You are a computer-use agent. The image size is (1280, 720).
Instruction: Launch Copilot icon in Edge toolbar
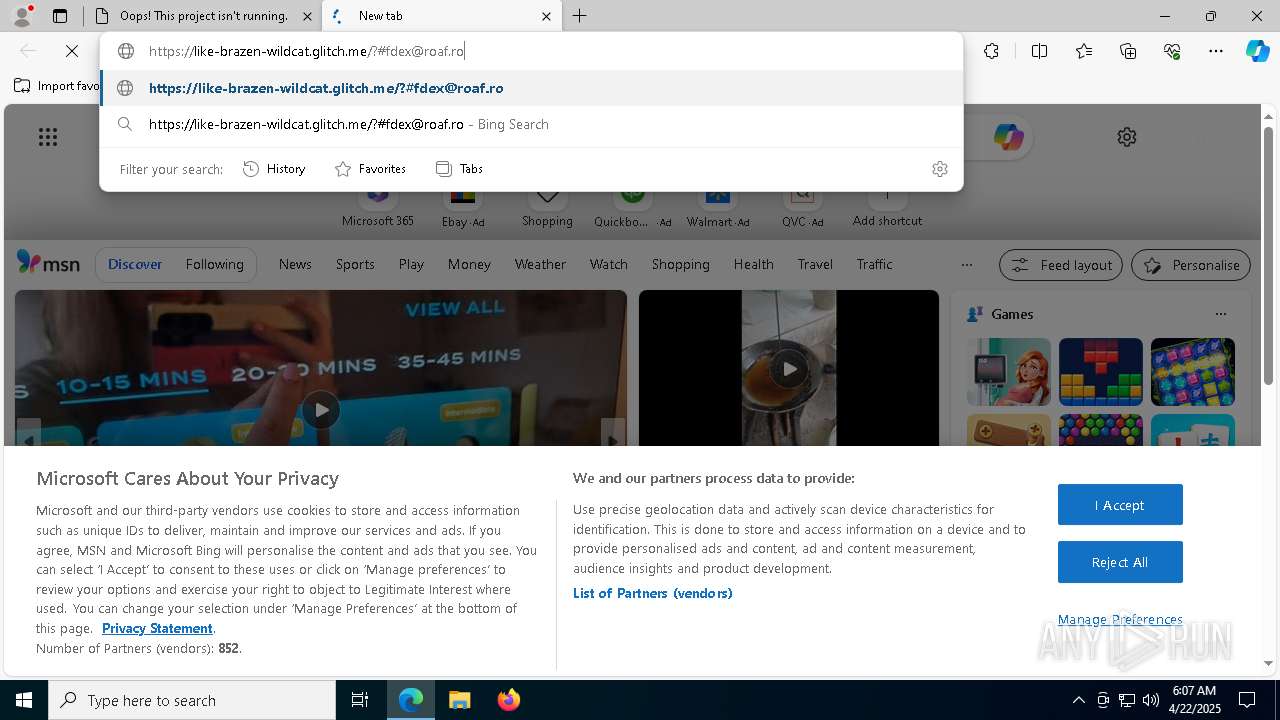(1257, 51)
